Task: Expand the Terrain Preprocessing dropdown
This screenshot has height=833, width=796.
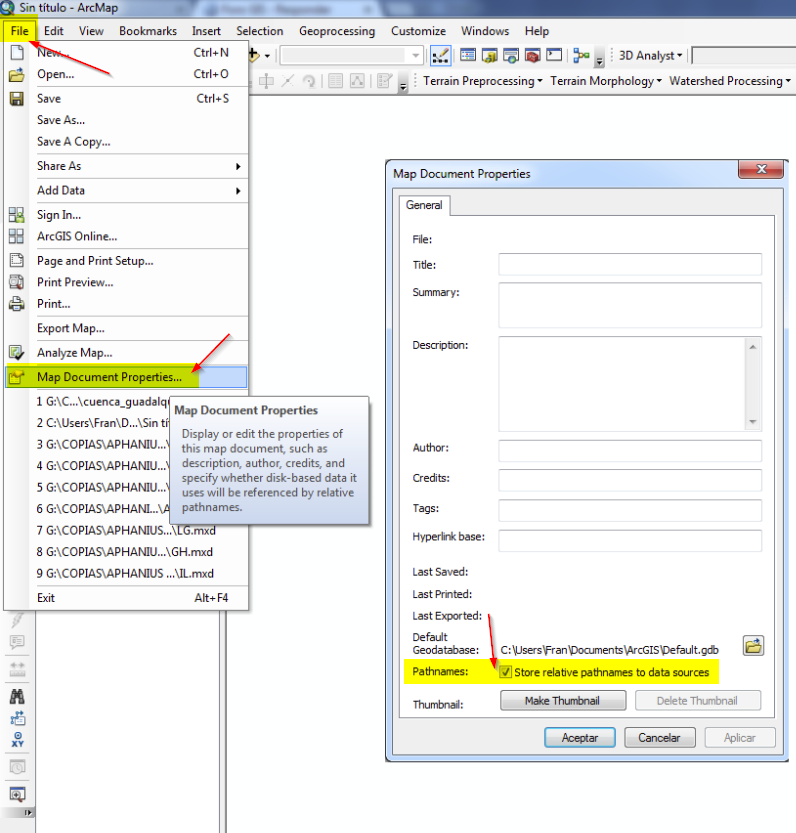Action: click(x=482, y=81)
